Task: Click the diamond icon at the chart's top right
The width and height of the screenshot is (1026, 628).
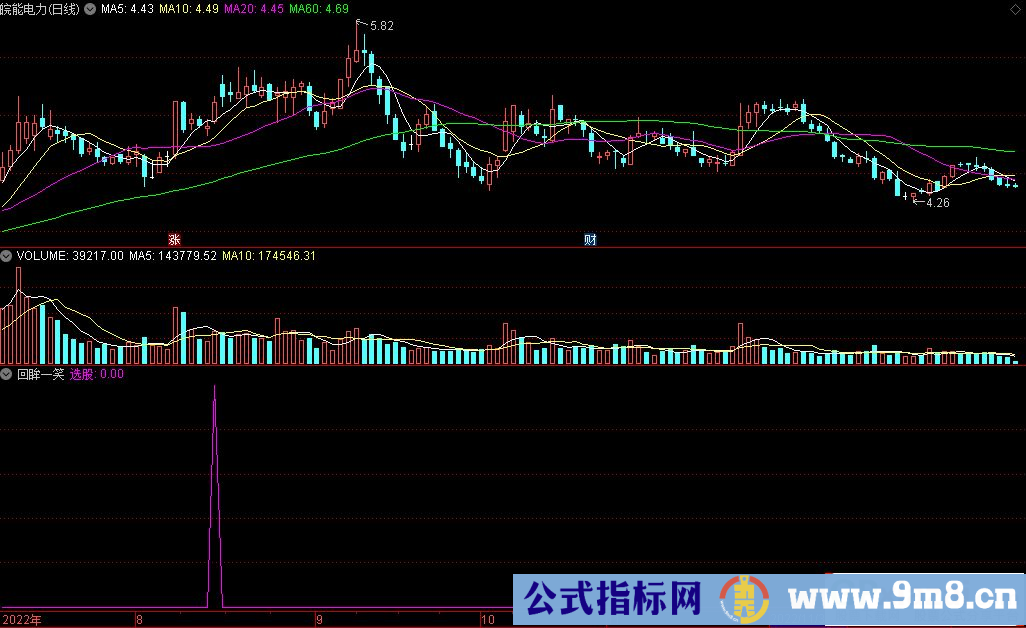Action: point(1015,9)
